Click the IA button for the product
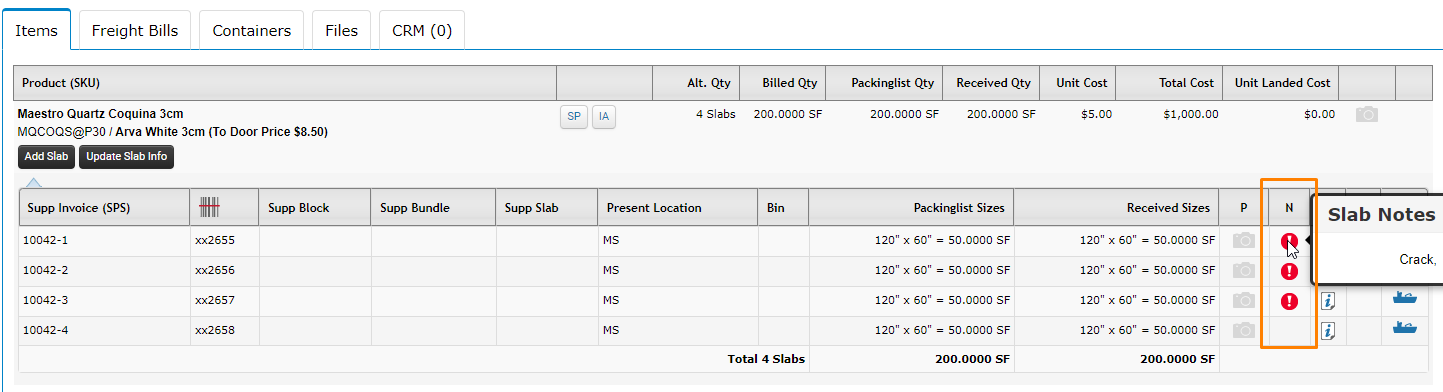This screenshot has width=1443, height=392. click(x=604, y=117)
